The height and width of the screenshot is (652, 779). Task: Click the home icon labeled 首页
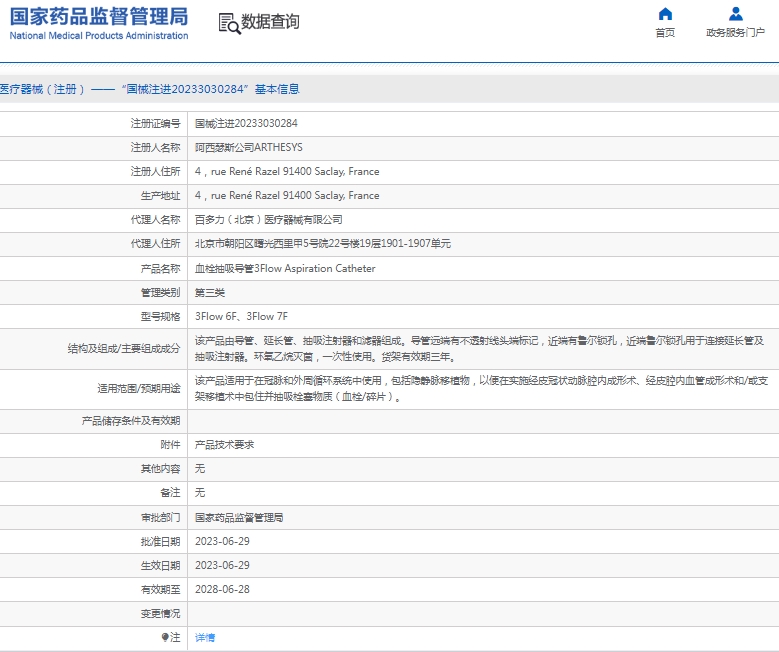(665, 14)
